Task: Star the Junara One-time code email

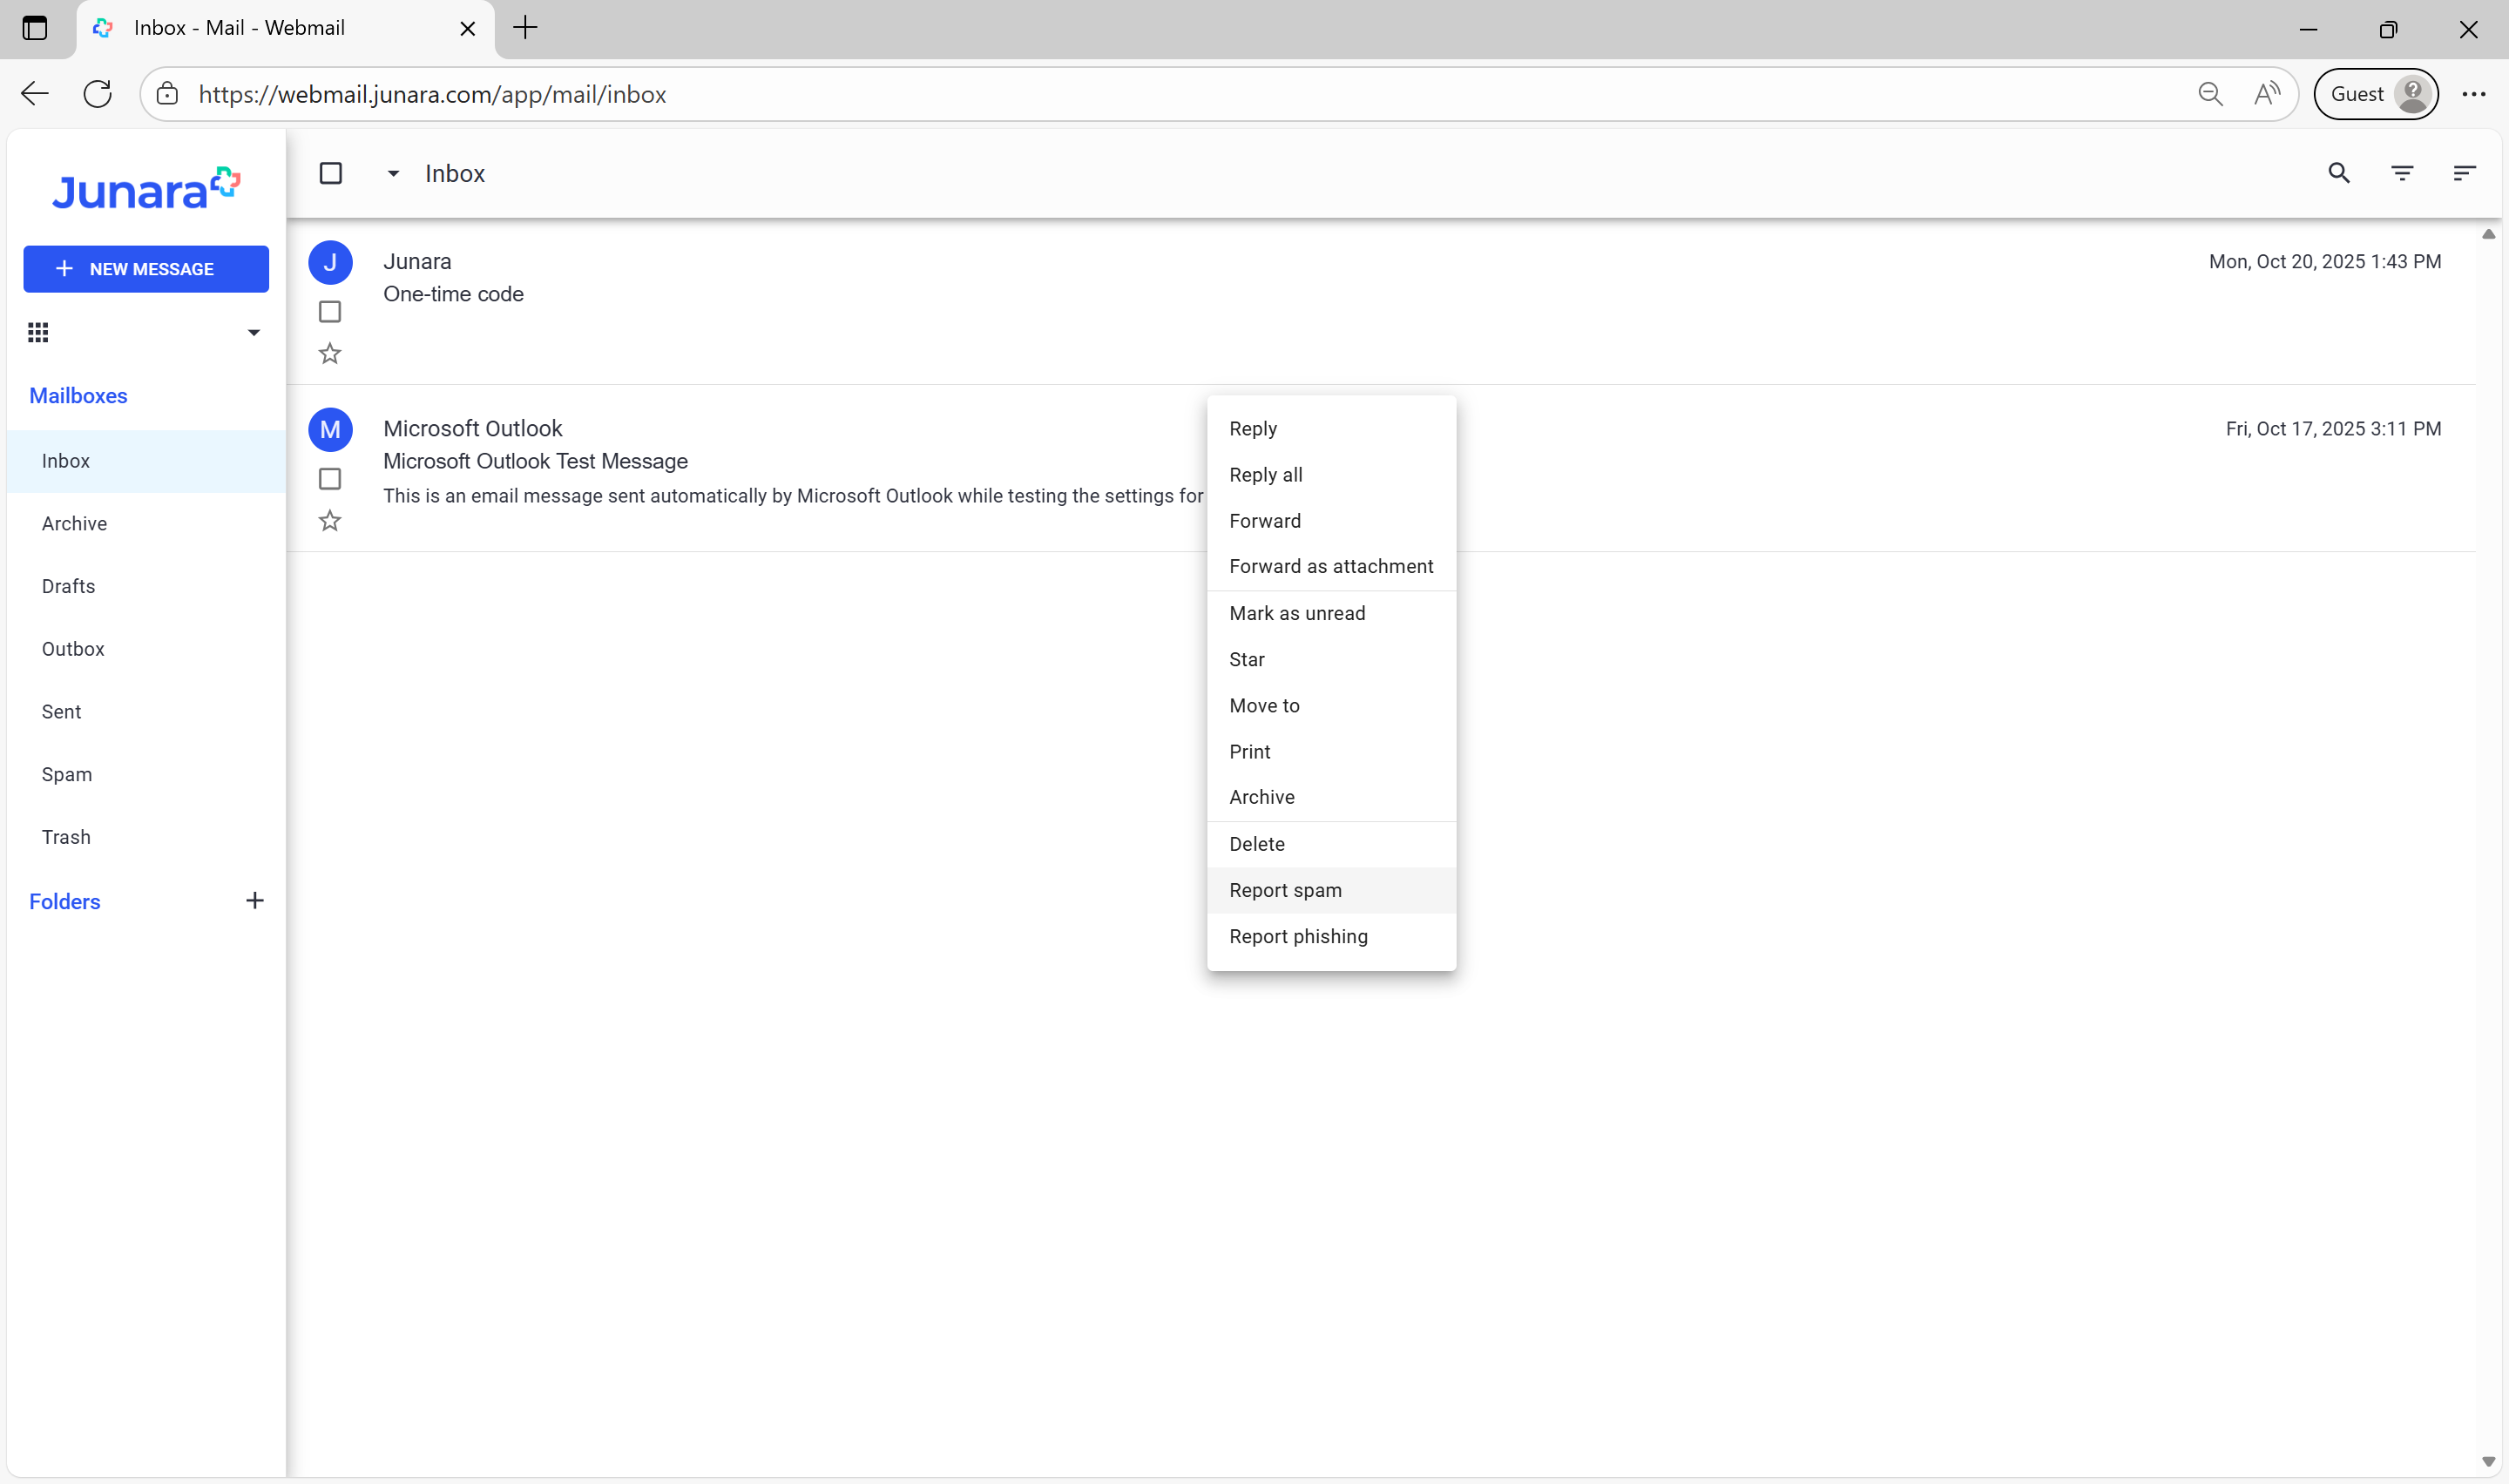Action: point(330,354)
